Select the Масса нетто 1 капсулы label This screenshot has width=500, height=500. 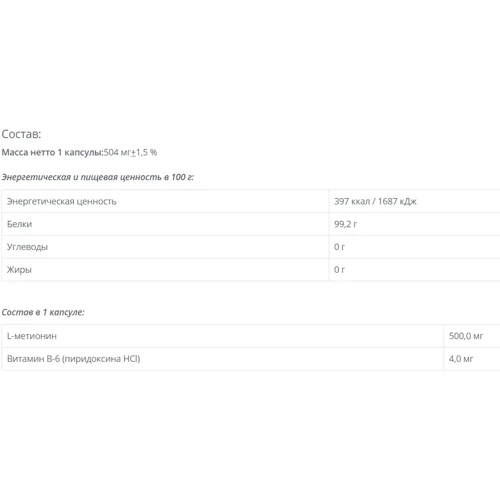click(x=53, y=152)
